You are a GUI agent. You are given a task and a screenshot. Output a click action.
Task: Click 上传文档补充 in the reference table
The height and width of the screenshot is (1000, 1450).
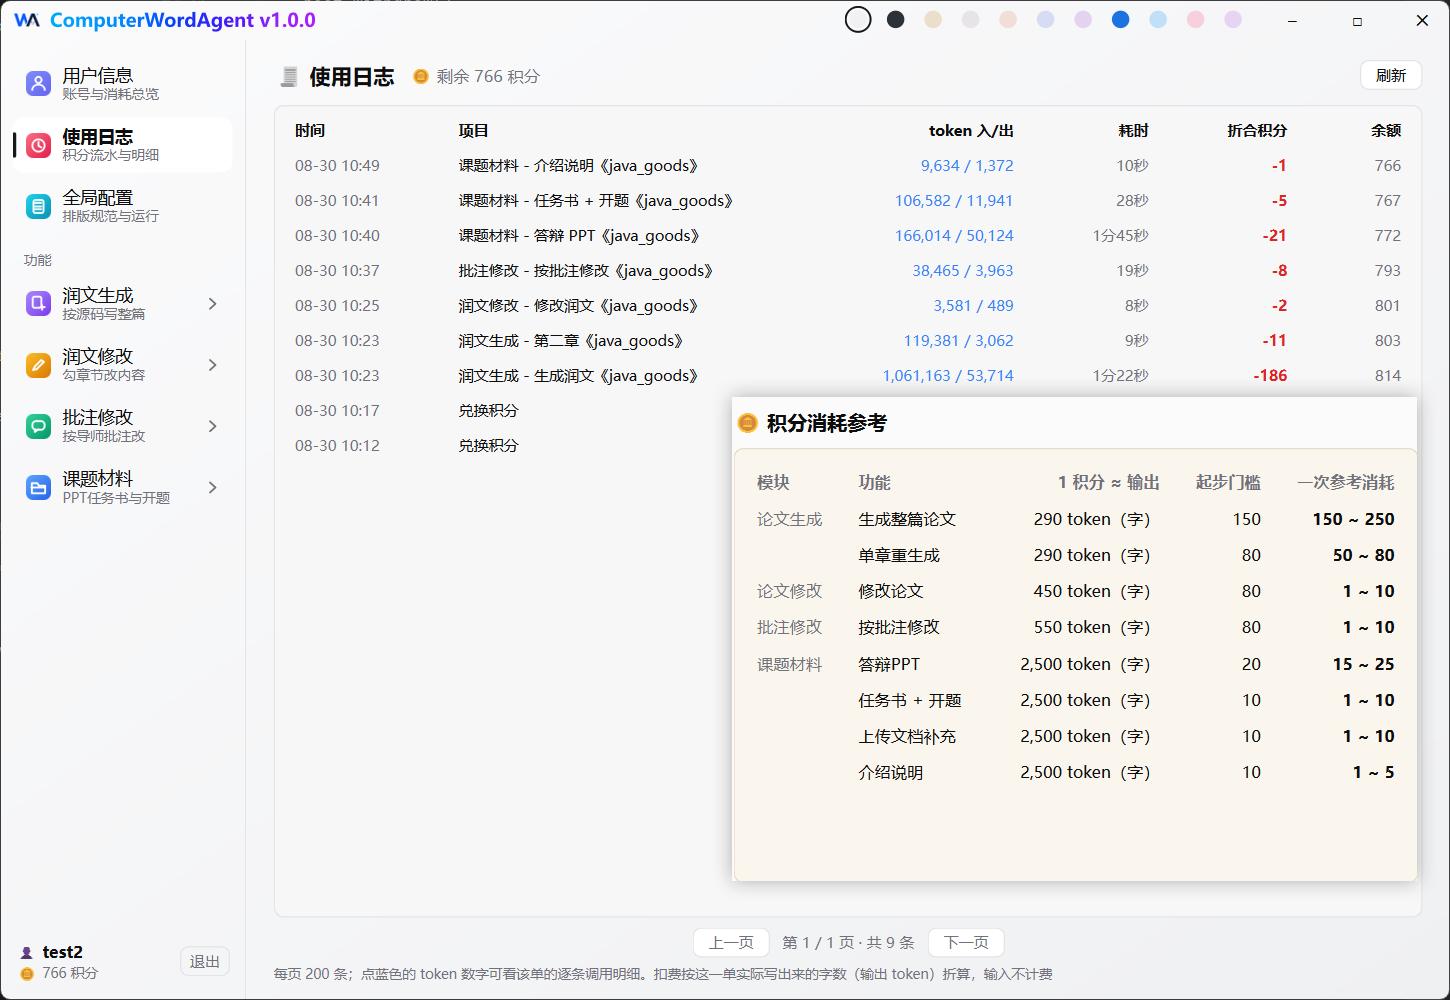pyautogui.click(x=907, y=737)
